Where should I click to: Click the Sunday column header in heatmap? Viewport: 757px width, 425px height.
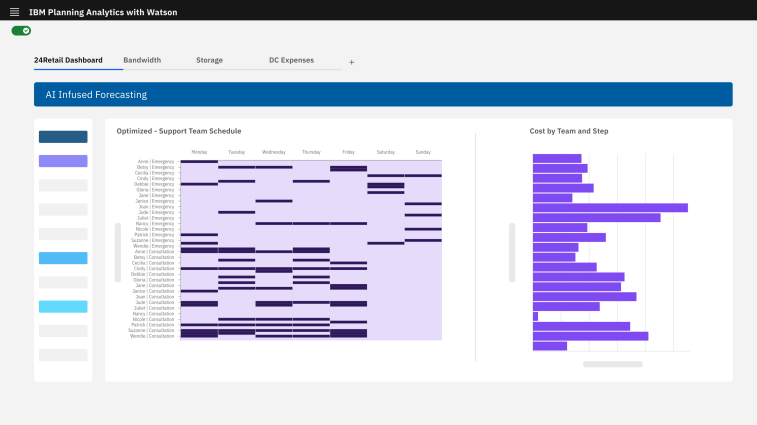423,152
